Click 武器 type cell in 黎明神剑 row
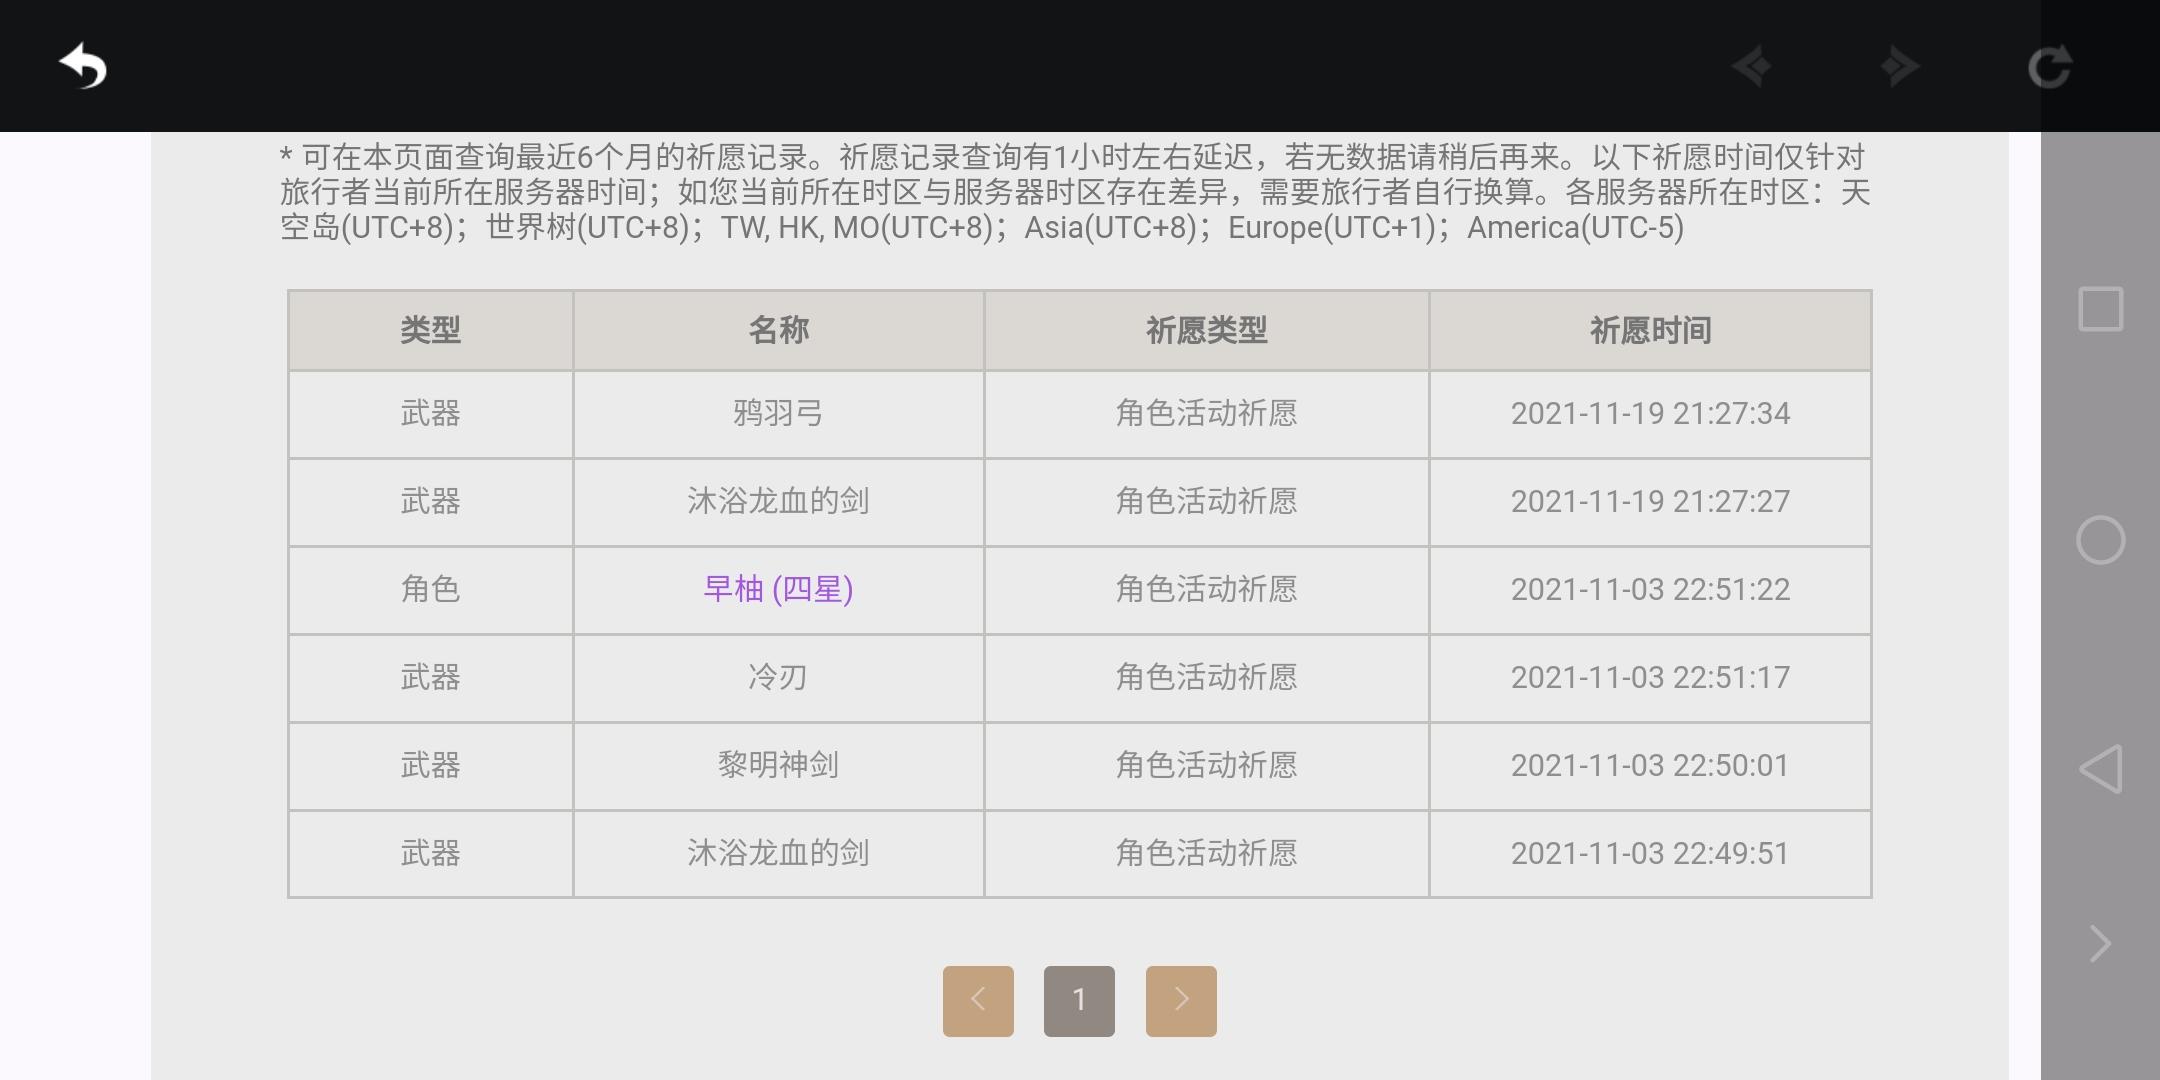The width and height of the screenshot is (2160, 1080). (x=431, y=765)
